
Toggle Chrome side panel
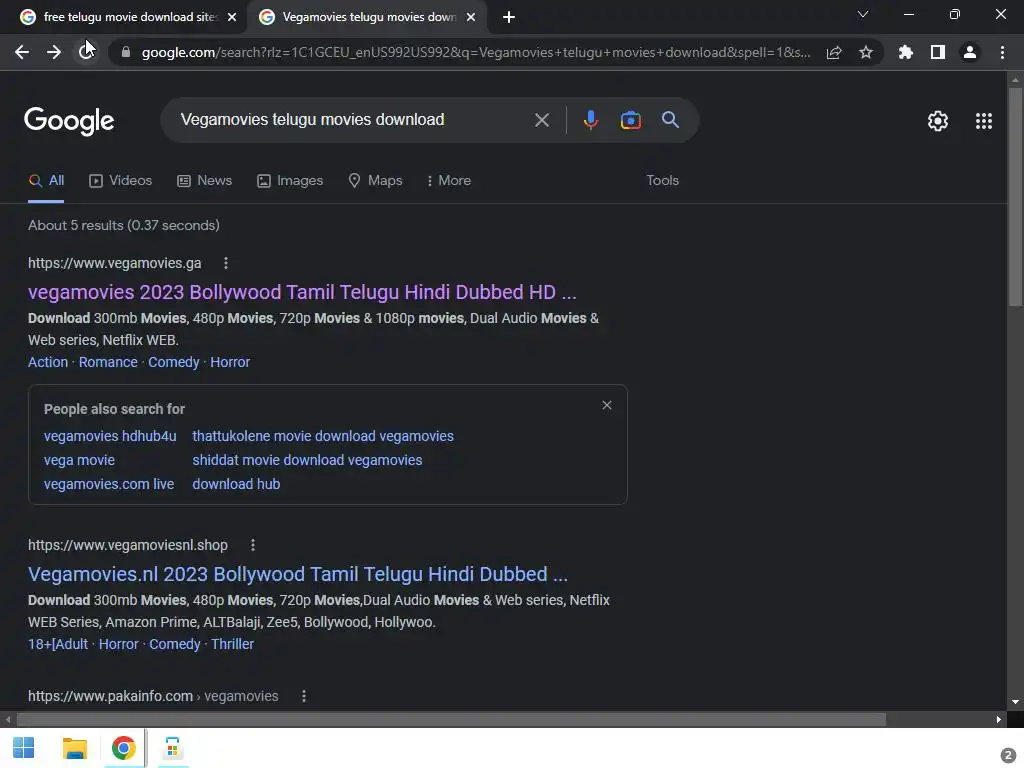coord(938,52)
